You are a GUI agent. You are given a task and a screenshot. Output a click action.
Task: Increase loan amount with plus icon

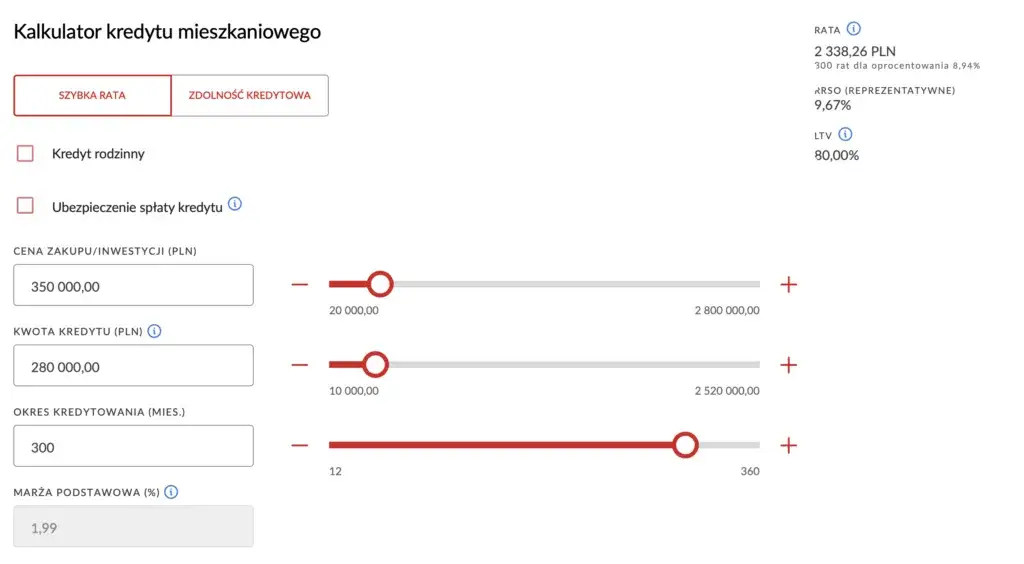[x=789, y=365]
